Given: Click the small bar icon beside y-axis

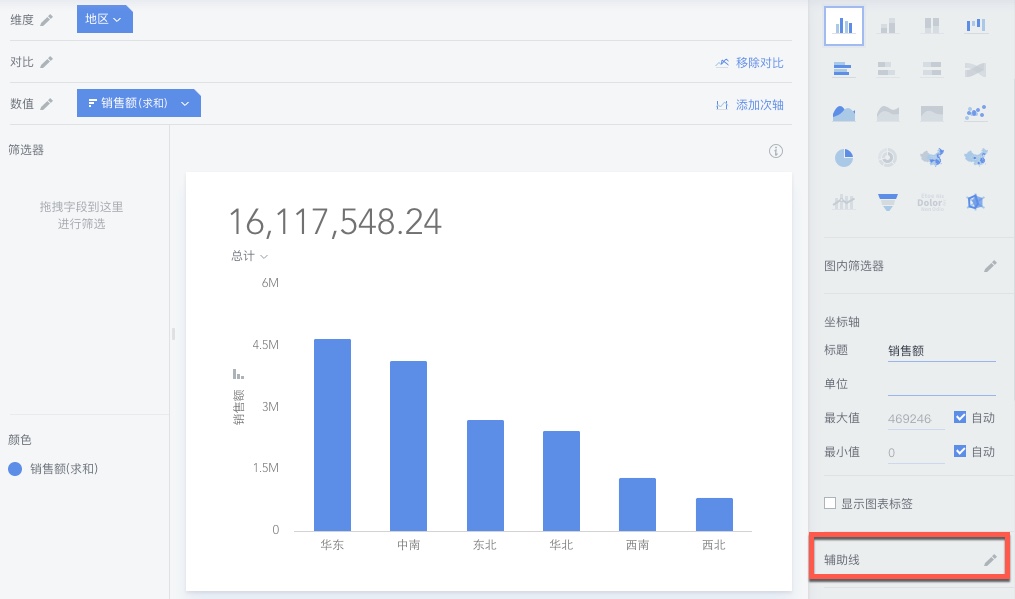Looking at the screenshot, I should (238, 374).
